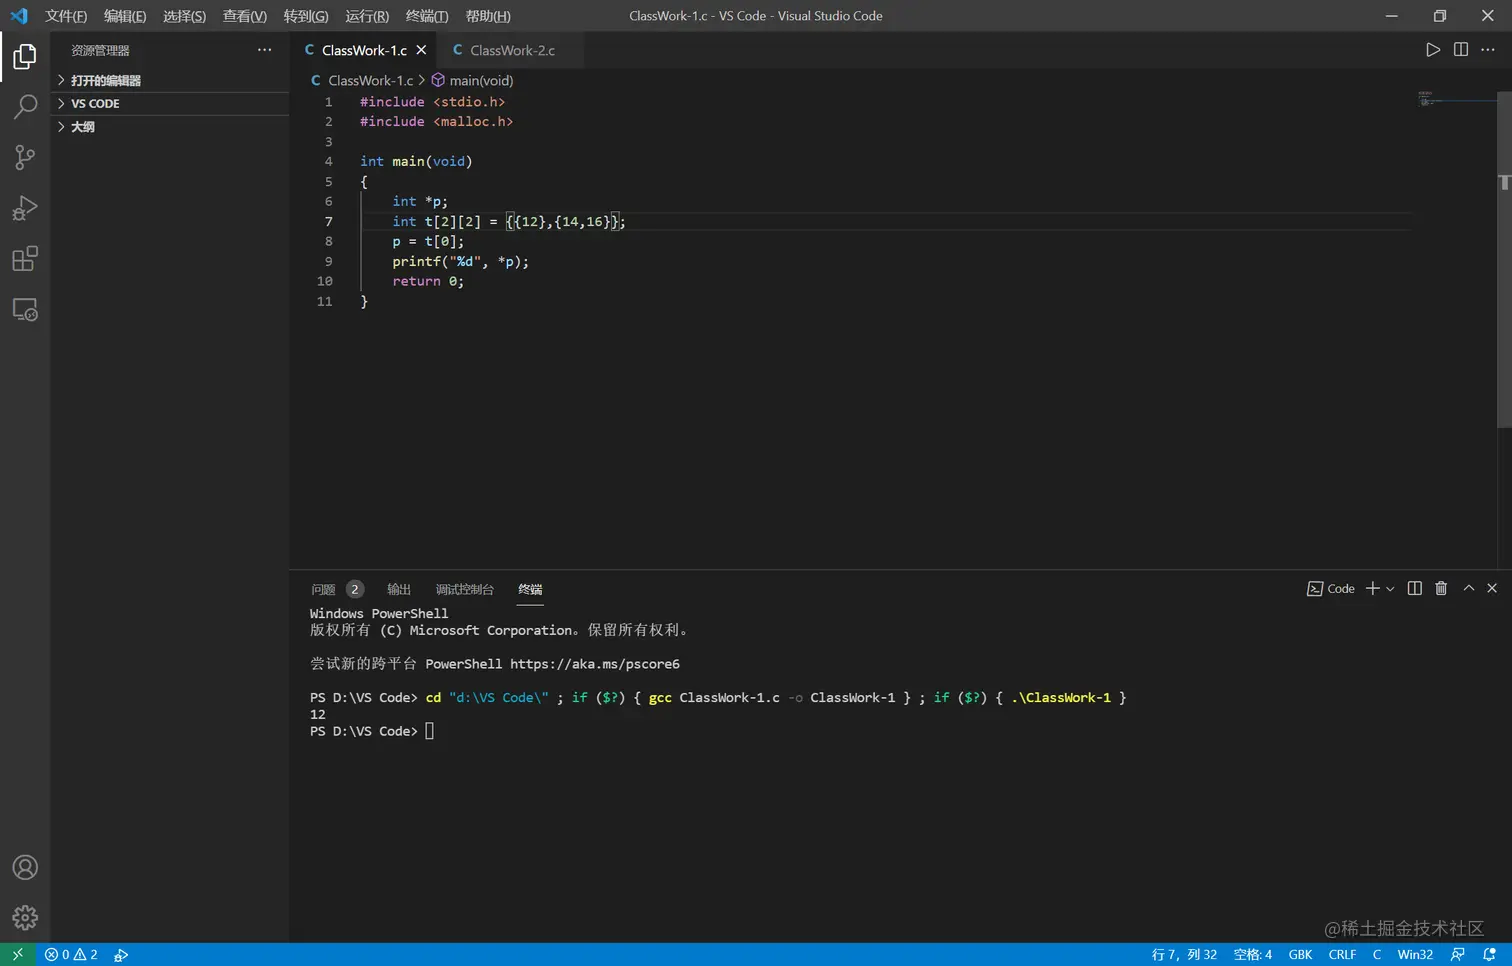Open notifications bell in status bar
1512x966 pixels.
(1489, 955)
